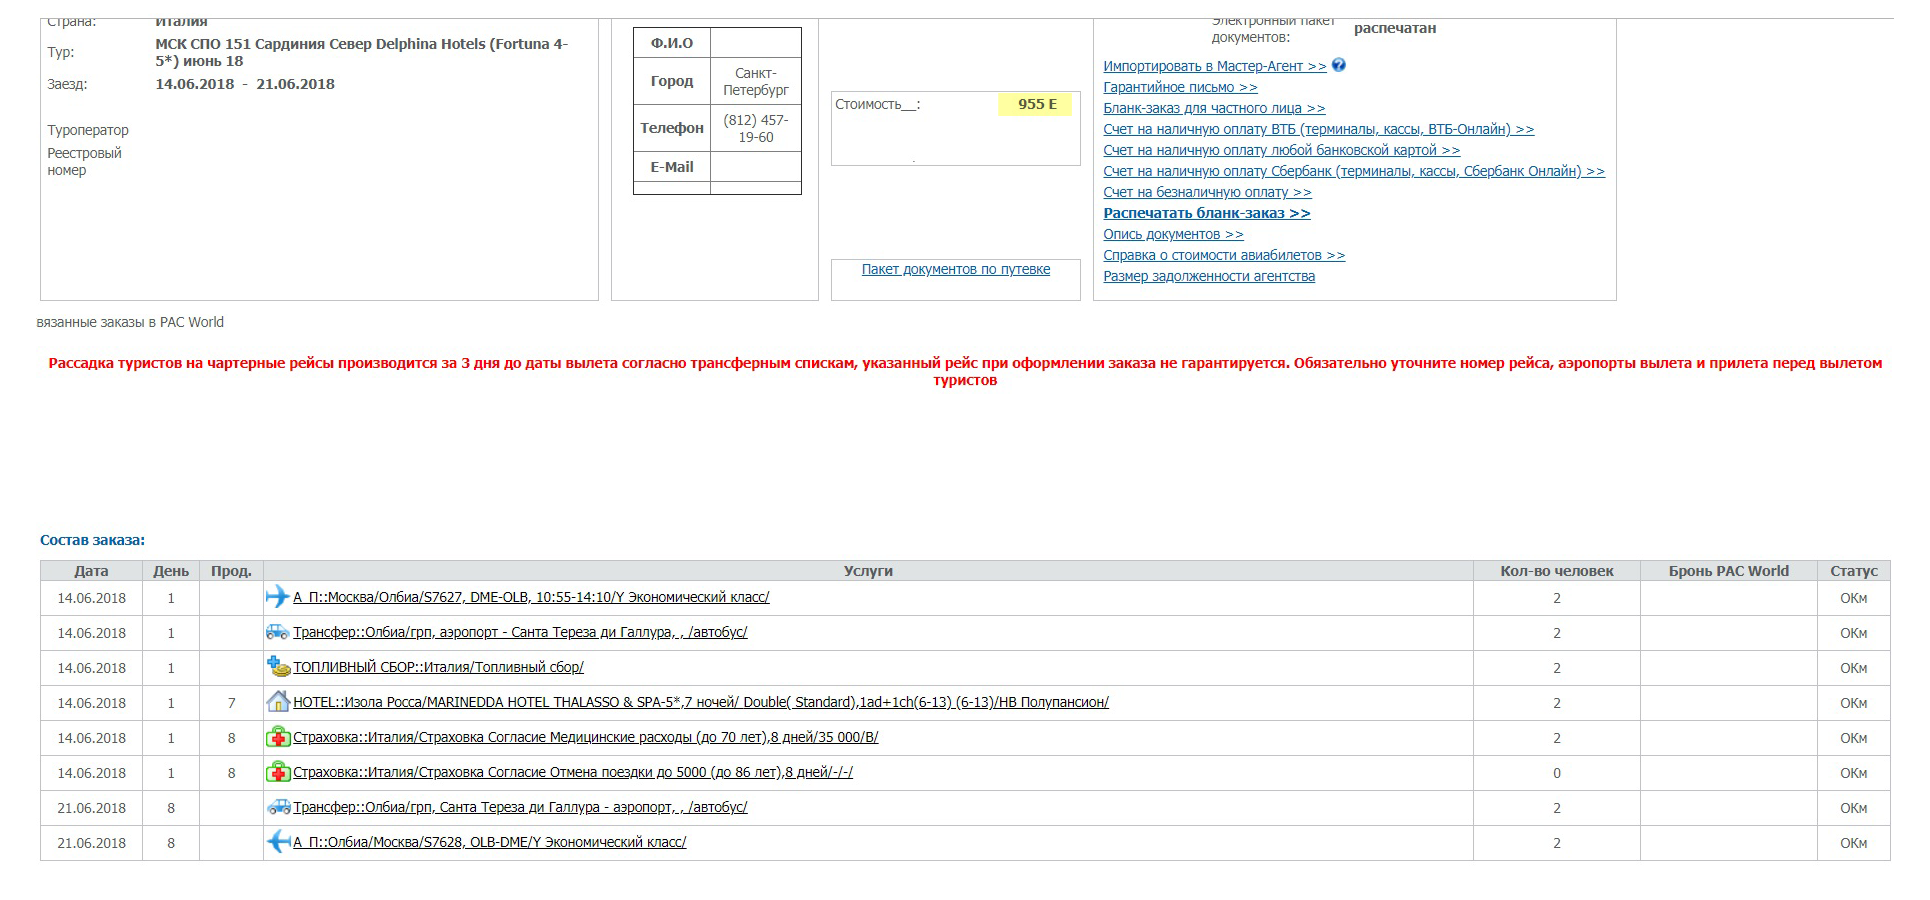
Task: Click Распечатать бланк-заказ link
Action: point(1207,213)
